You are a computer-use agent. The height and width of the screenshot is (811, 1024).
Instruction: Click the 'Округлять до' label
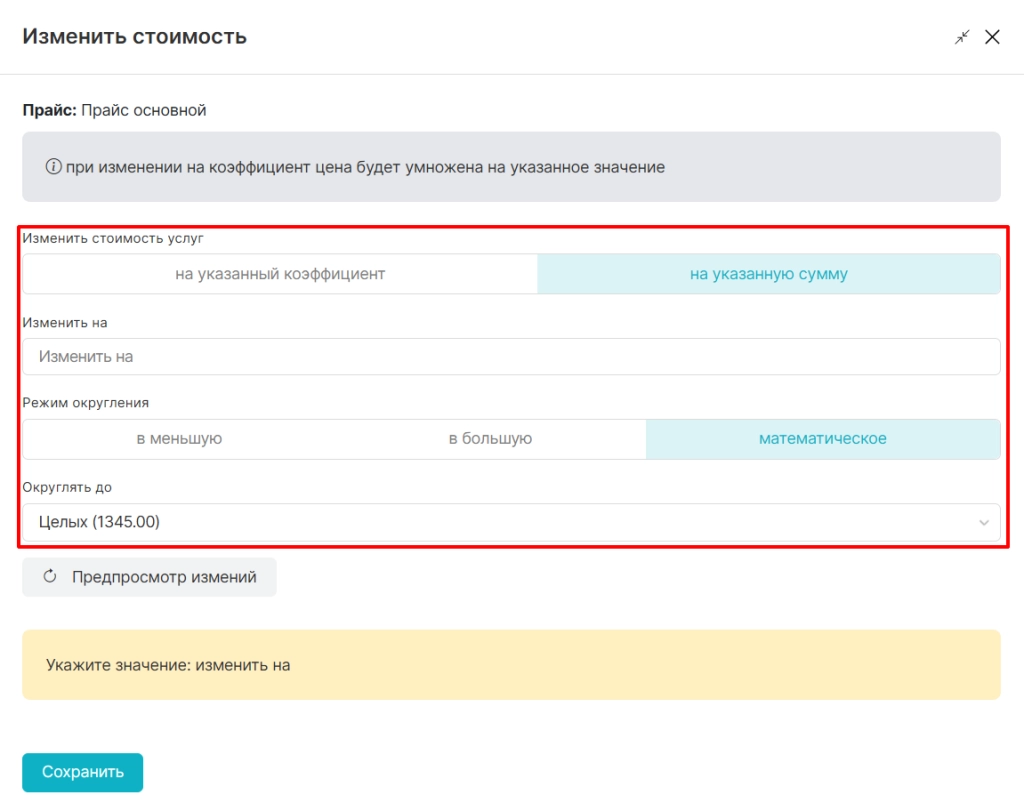click(x=67, y=488)
